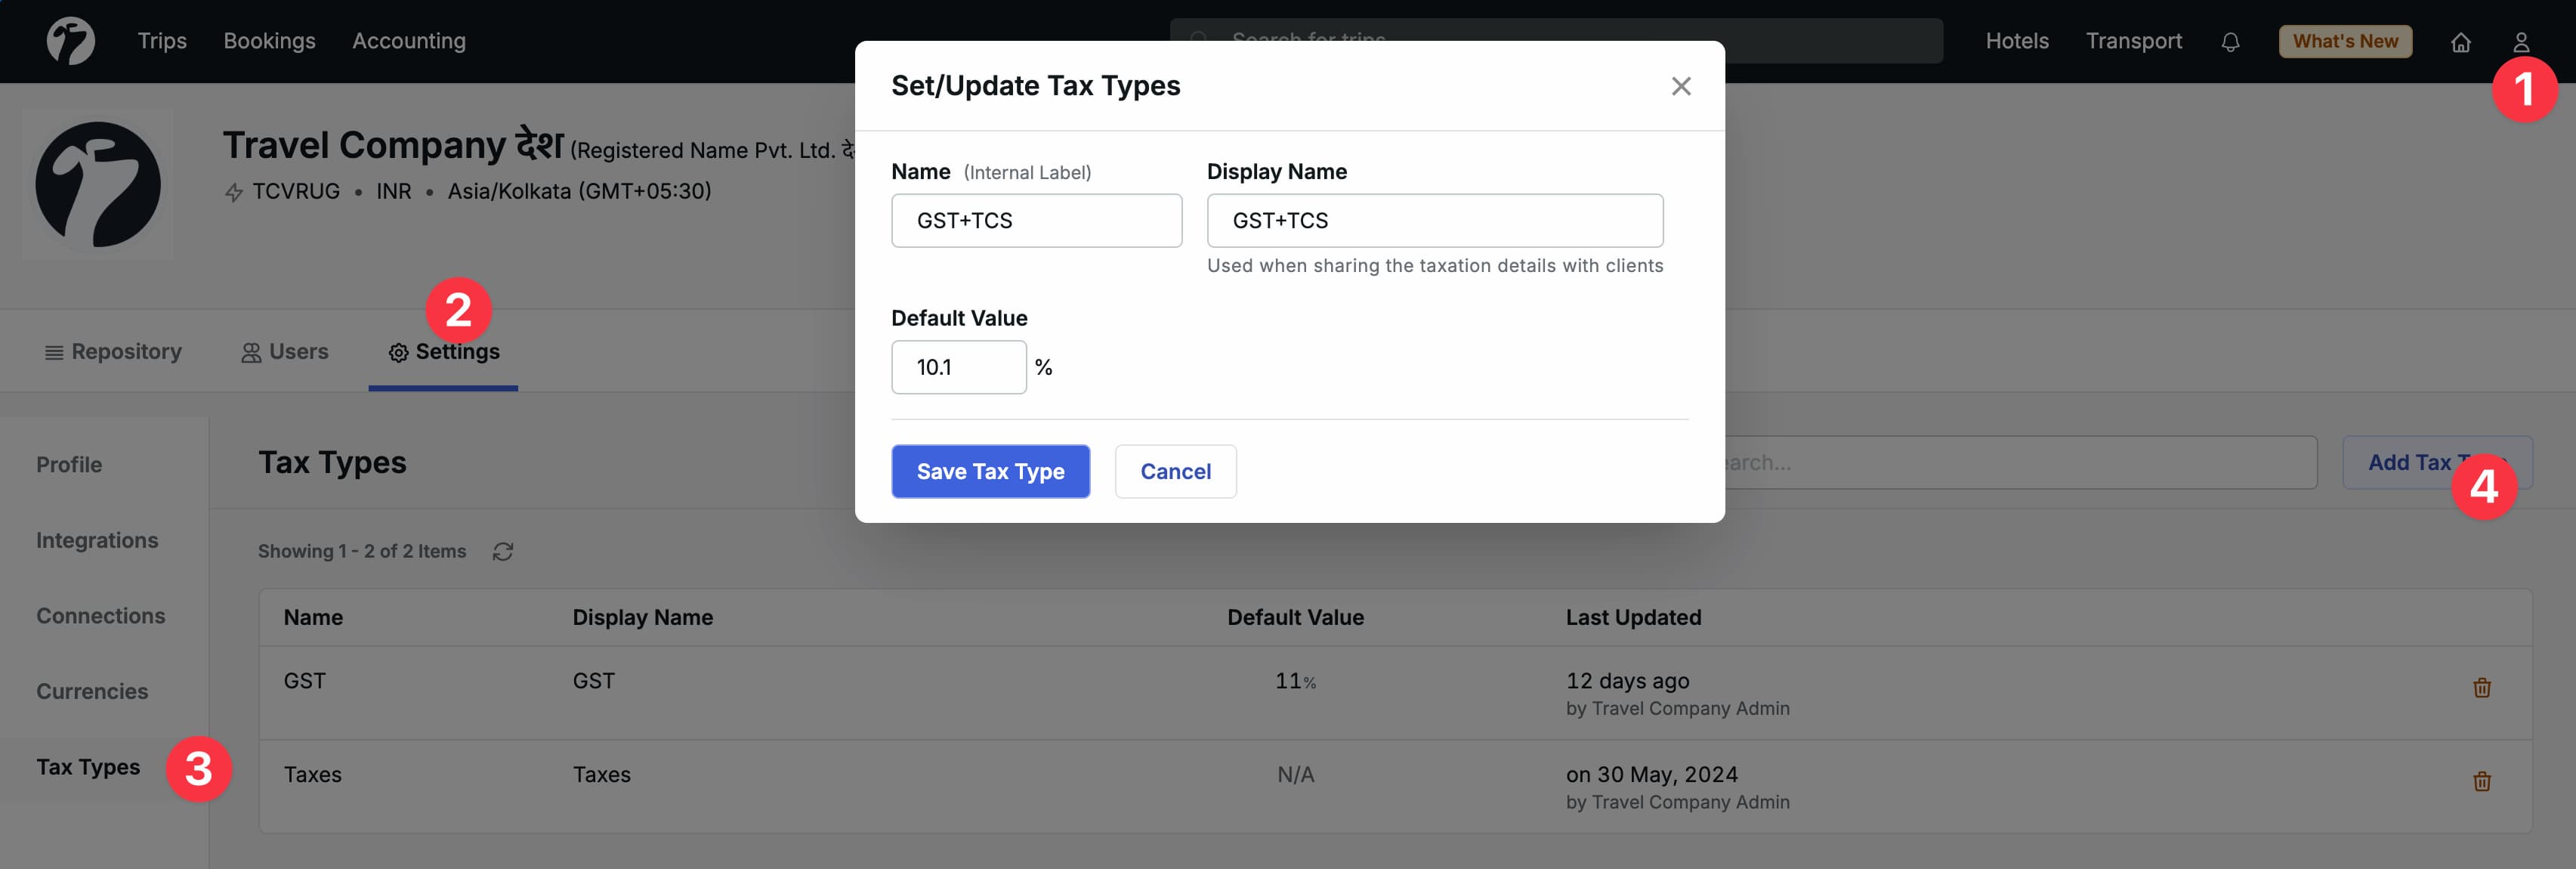Refresh the tax types list
The width and height of the screenshot is (2576, 869).
click(x=504, y=551)
